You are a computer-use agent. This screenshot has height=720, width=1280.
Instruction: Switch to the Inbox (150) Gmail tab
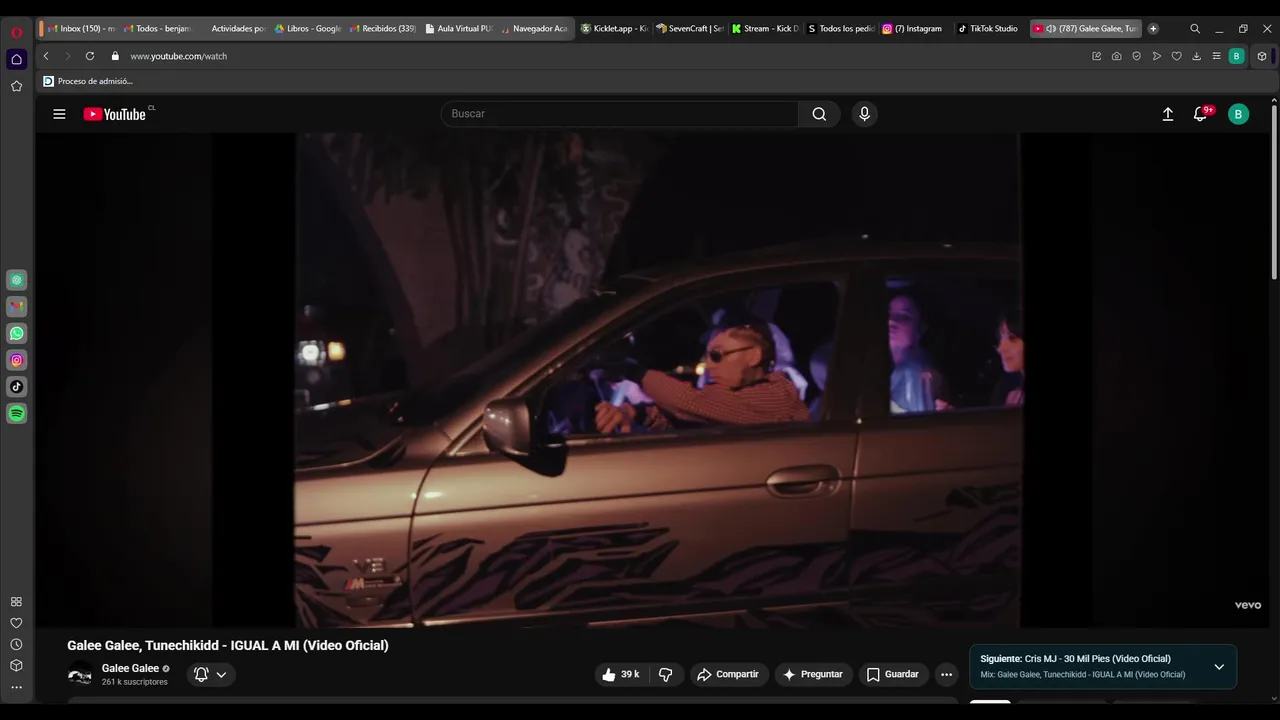pyautogui.click(x=80, y=29)
